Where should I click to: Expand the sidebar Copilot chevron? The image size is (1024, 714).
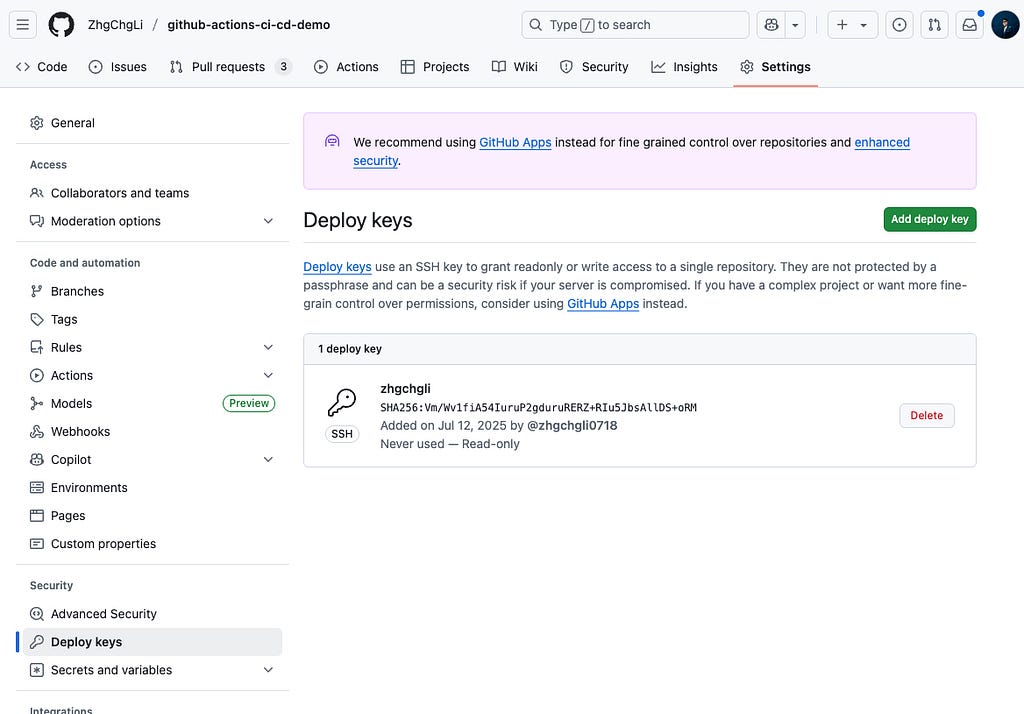(268, 459)
